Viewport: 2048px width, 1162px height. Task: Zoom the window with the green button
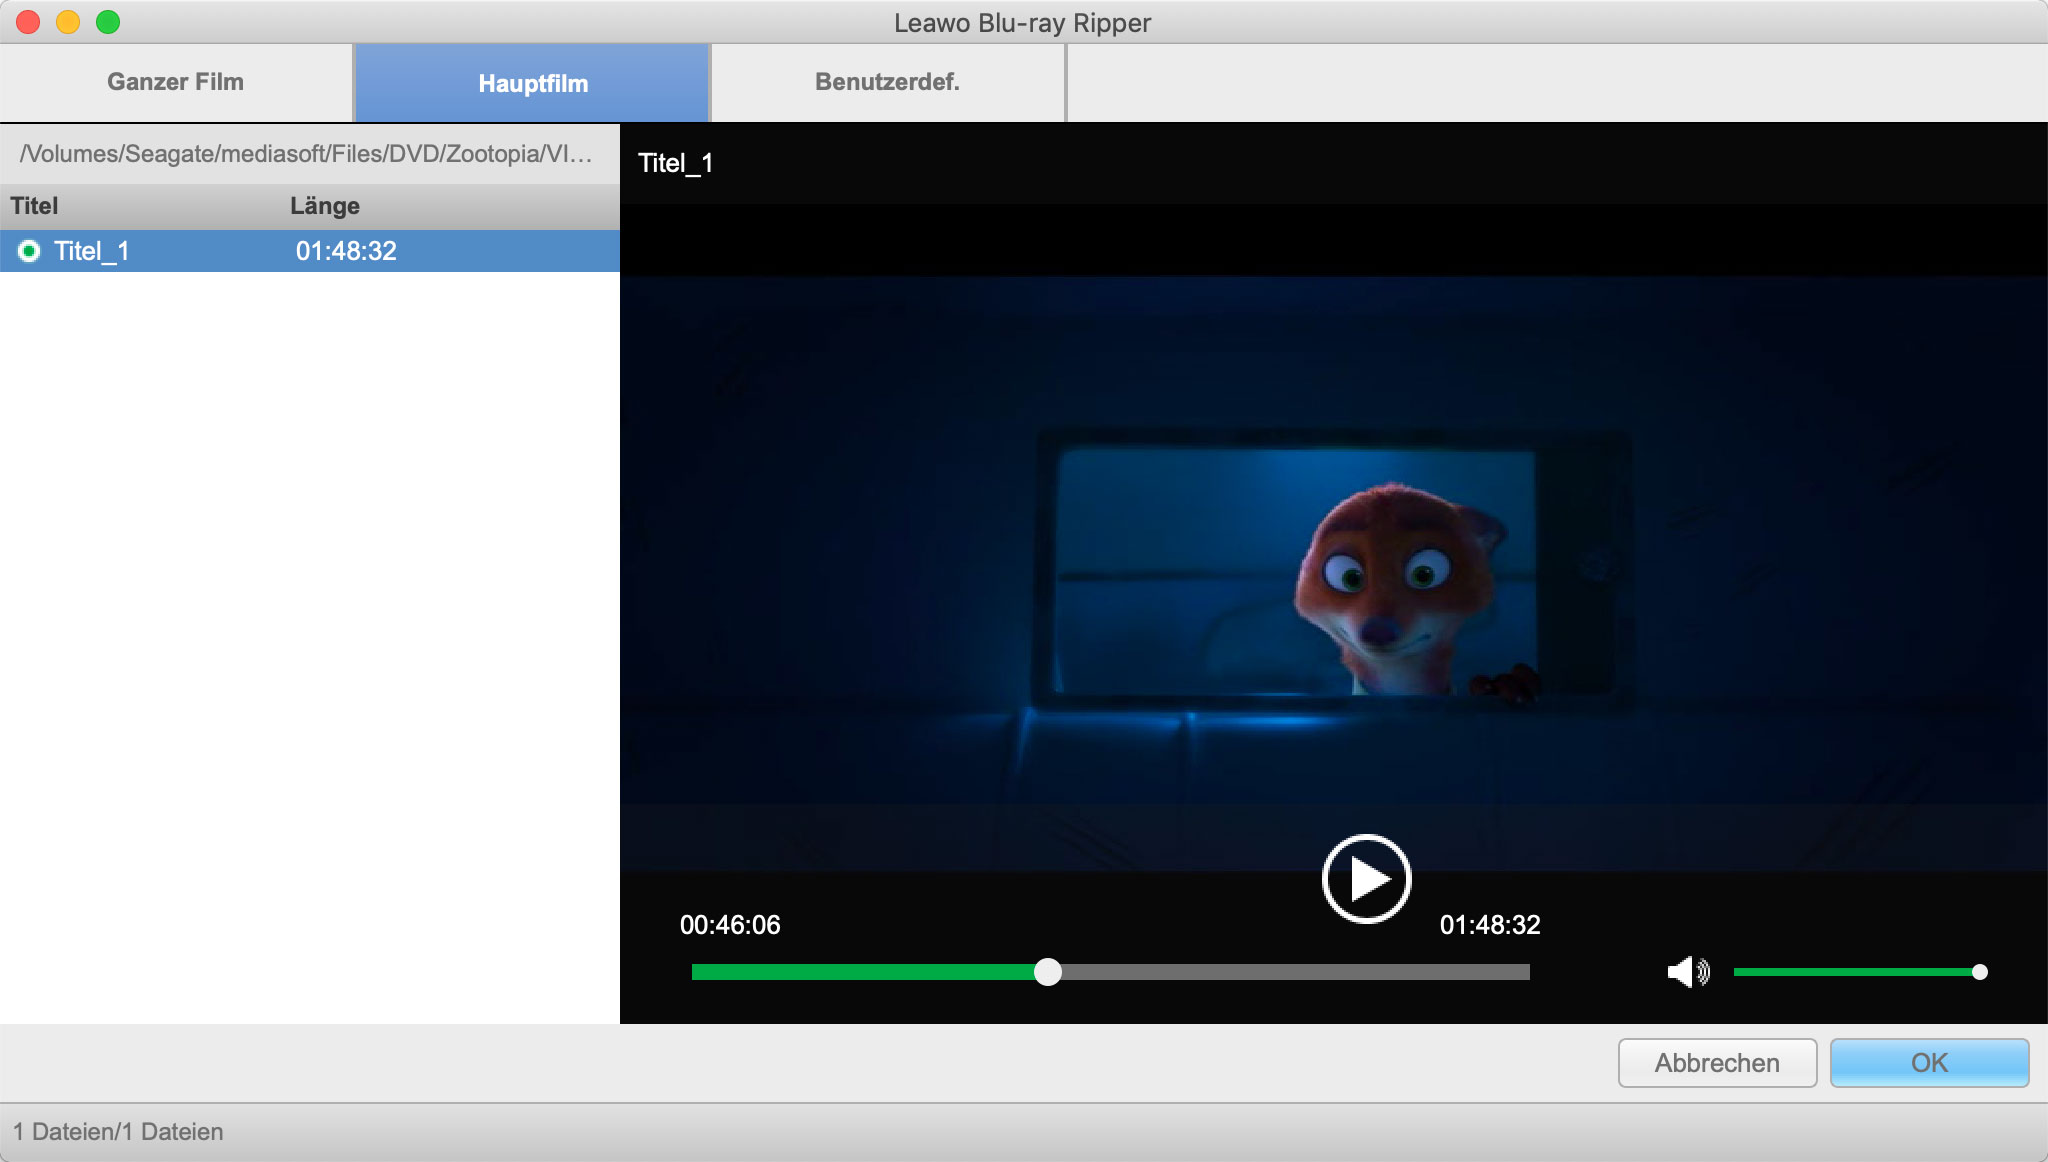pyautogui.click(x=108, y=22)
